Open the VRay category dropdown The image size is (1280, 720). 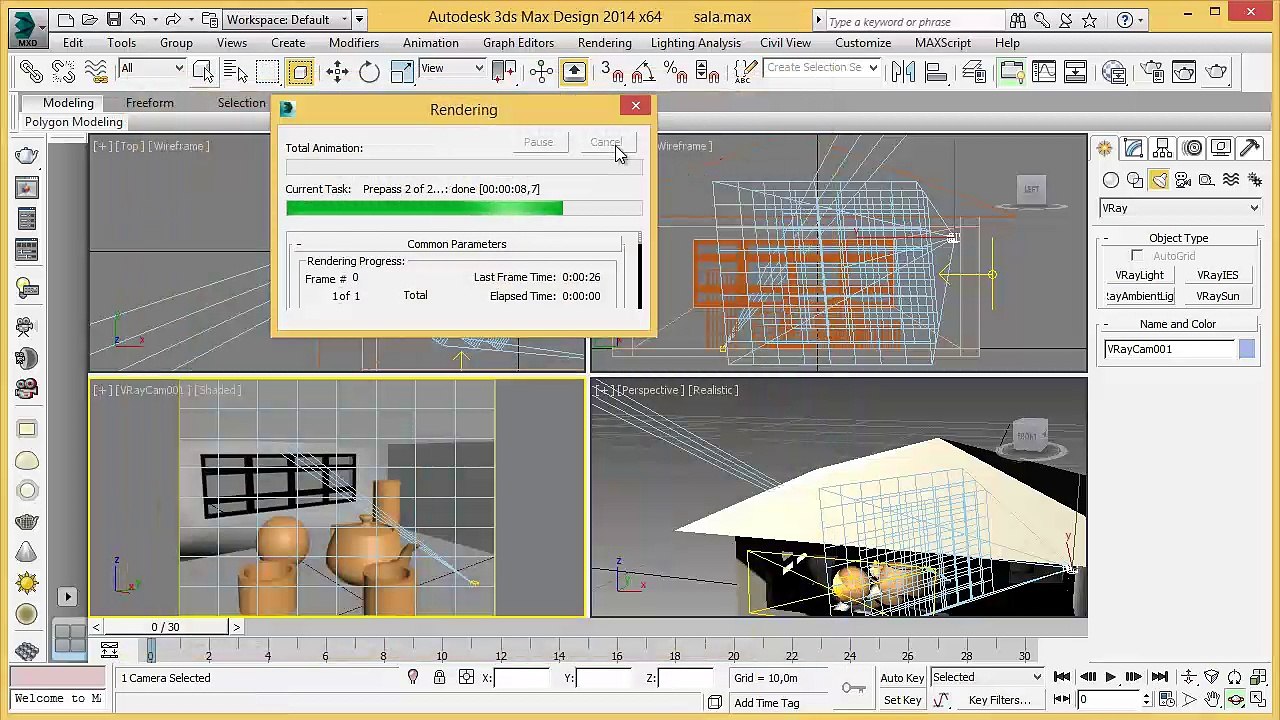1179,208
